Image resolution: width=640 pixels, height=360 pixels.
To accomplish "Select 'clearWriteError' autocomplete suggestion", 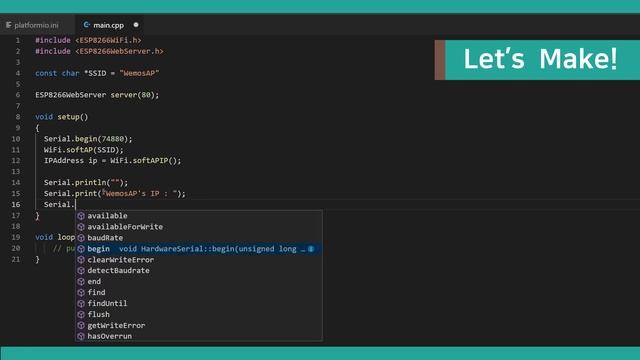I will tap(199, 260).
